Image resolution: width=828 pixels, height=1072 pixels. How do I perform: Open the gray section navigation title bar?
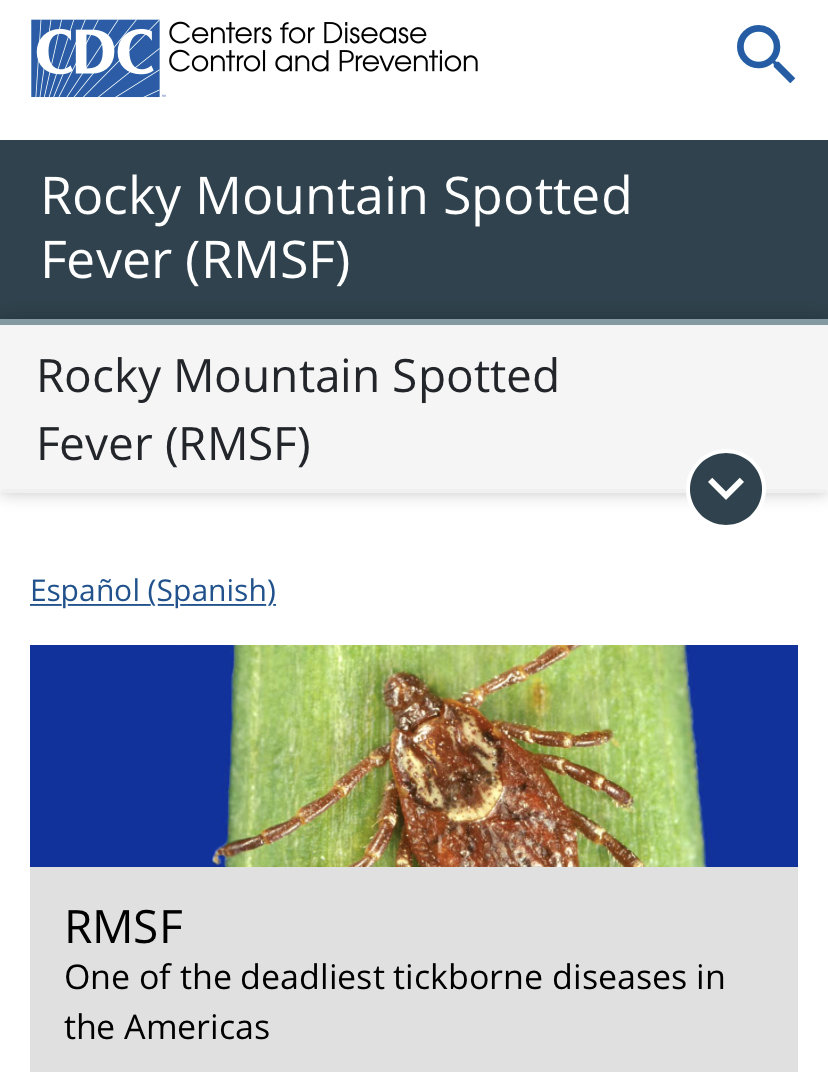(x=414, y=409)
